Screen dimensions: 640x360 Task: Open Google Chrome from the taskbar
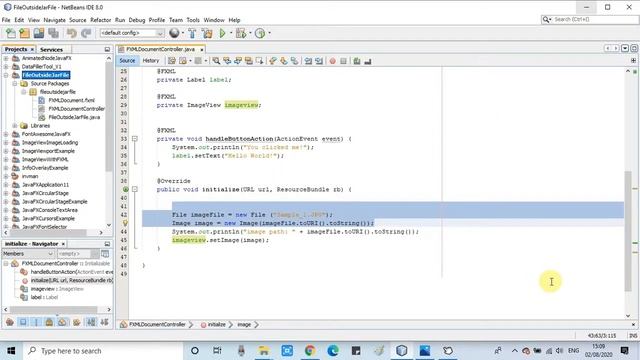coord(310,351)
